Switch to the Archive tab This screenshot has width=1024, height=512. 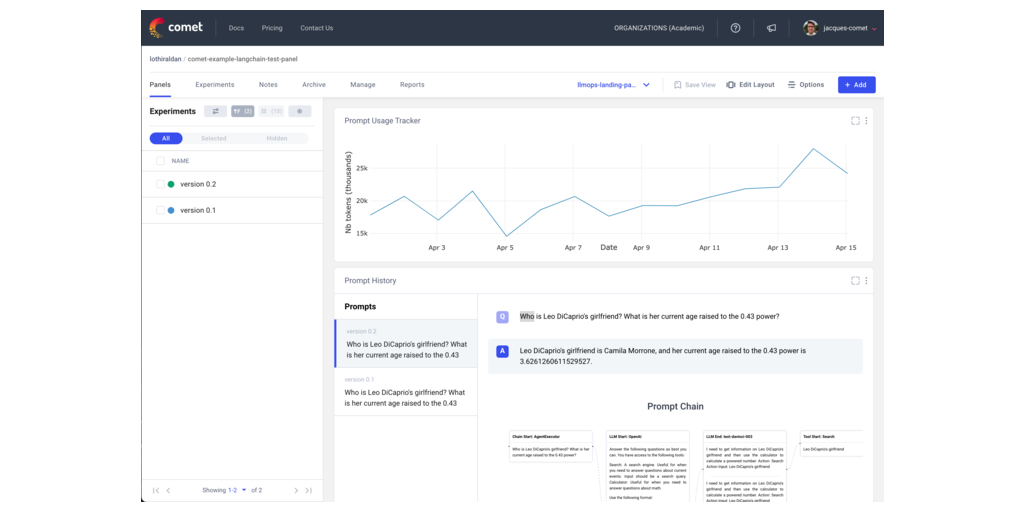pyautogui.click(x=313, y=85)
